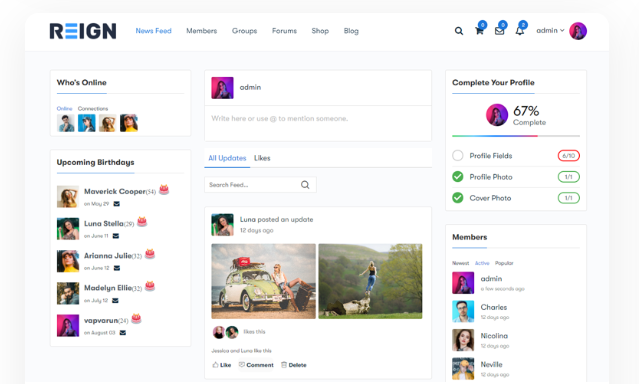The height and width of the screenshot is (384, 639).
Task: Click birthday cake icon next to vapvarun
Action: (x=136, y=318)
